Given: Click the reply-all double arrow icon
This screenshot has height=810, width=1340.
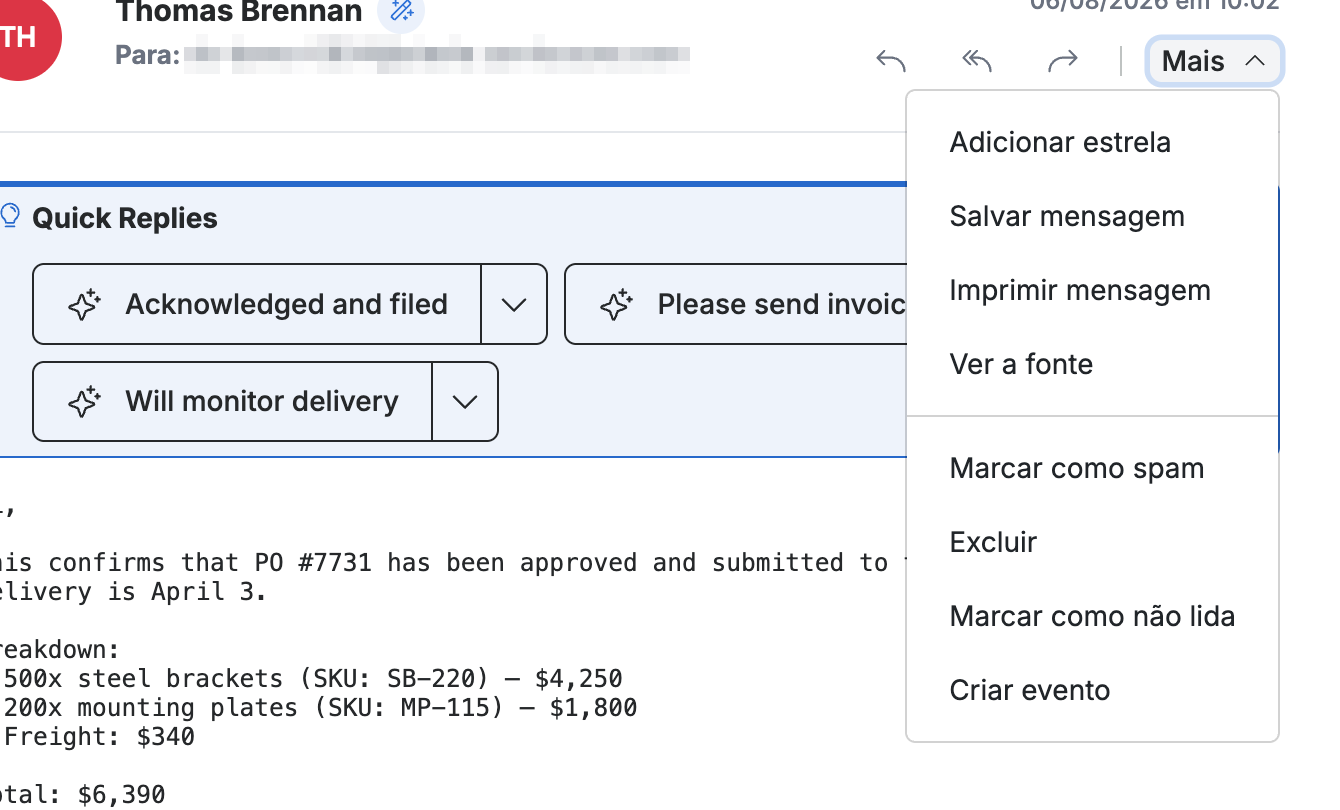Looking at the screenshot, I should [x=977, y=61].
